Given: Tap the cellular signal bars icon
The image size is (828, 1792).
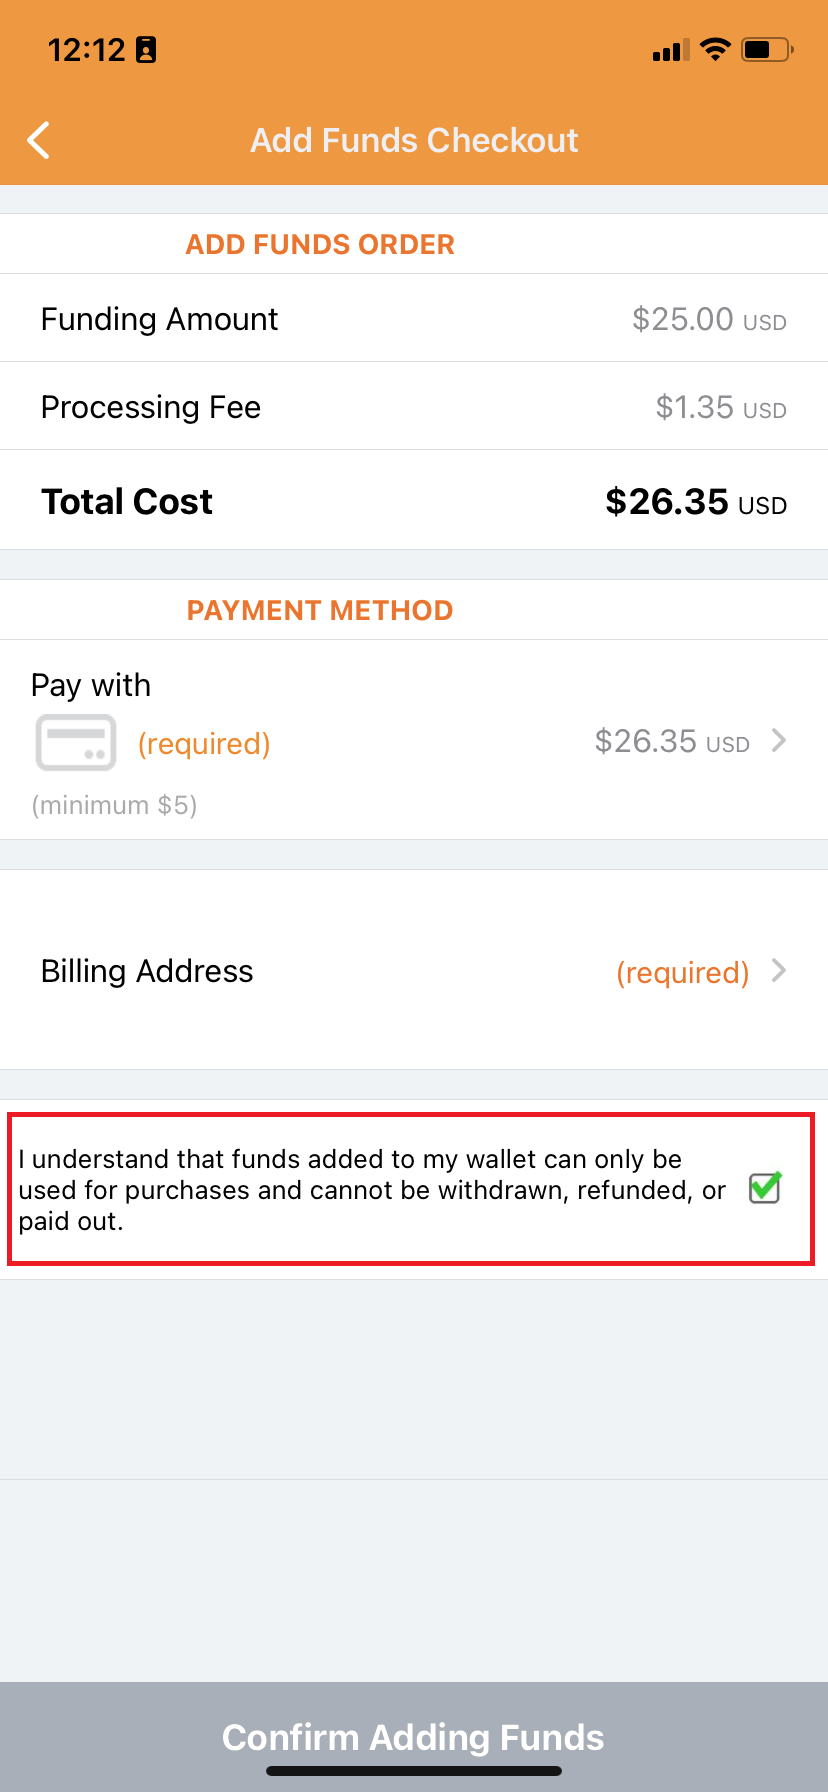Looking at the screenshot, I should click(x=670, y=50).
